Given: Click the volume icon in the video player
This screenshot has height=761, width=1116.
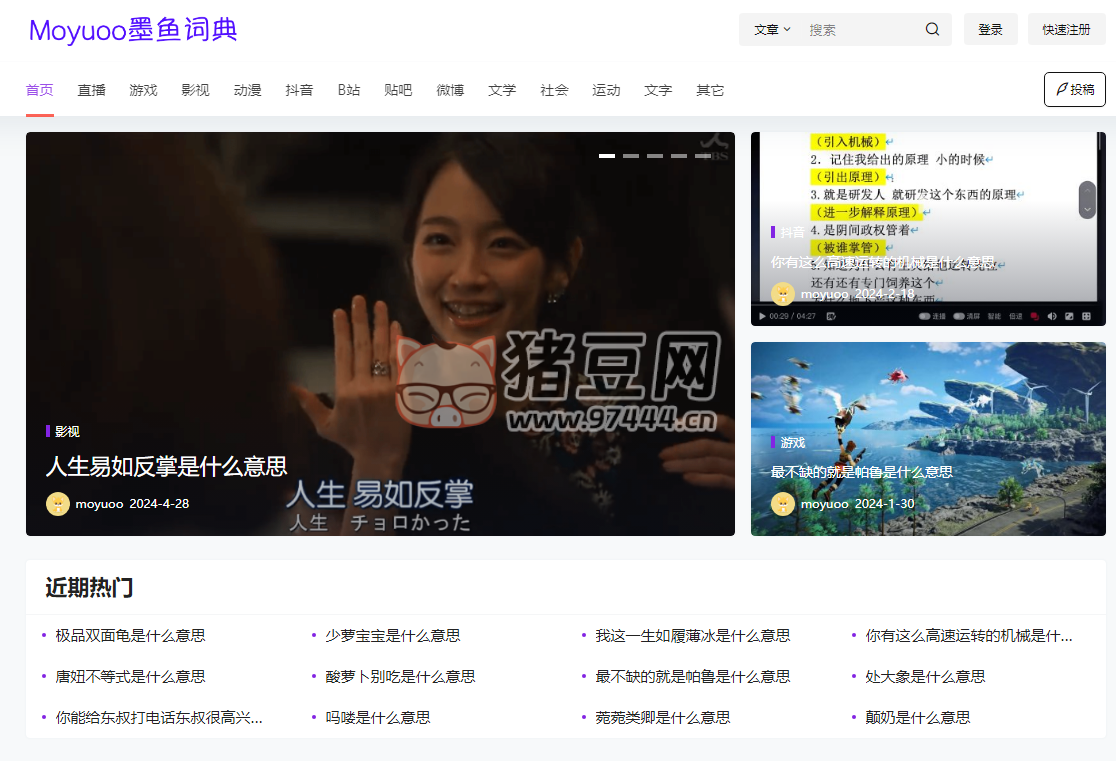Looking at the screenshot, I should point(1051,315).
